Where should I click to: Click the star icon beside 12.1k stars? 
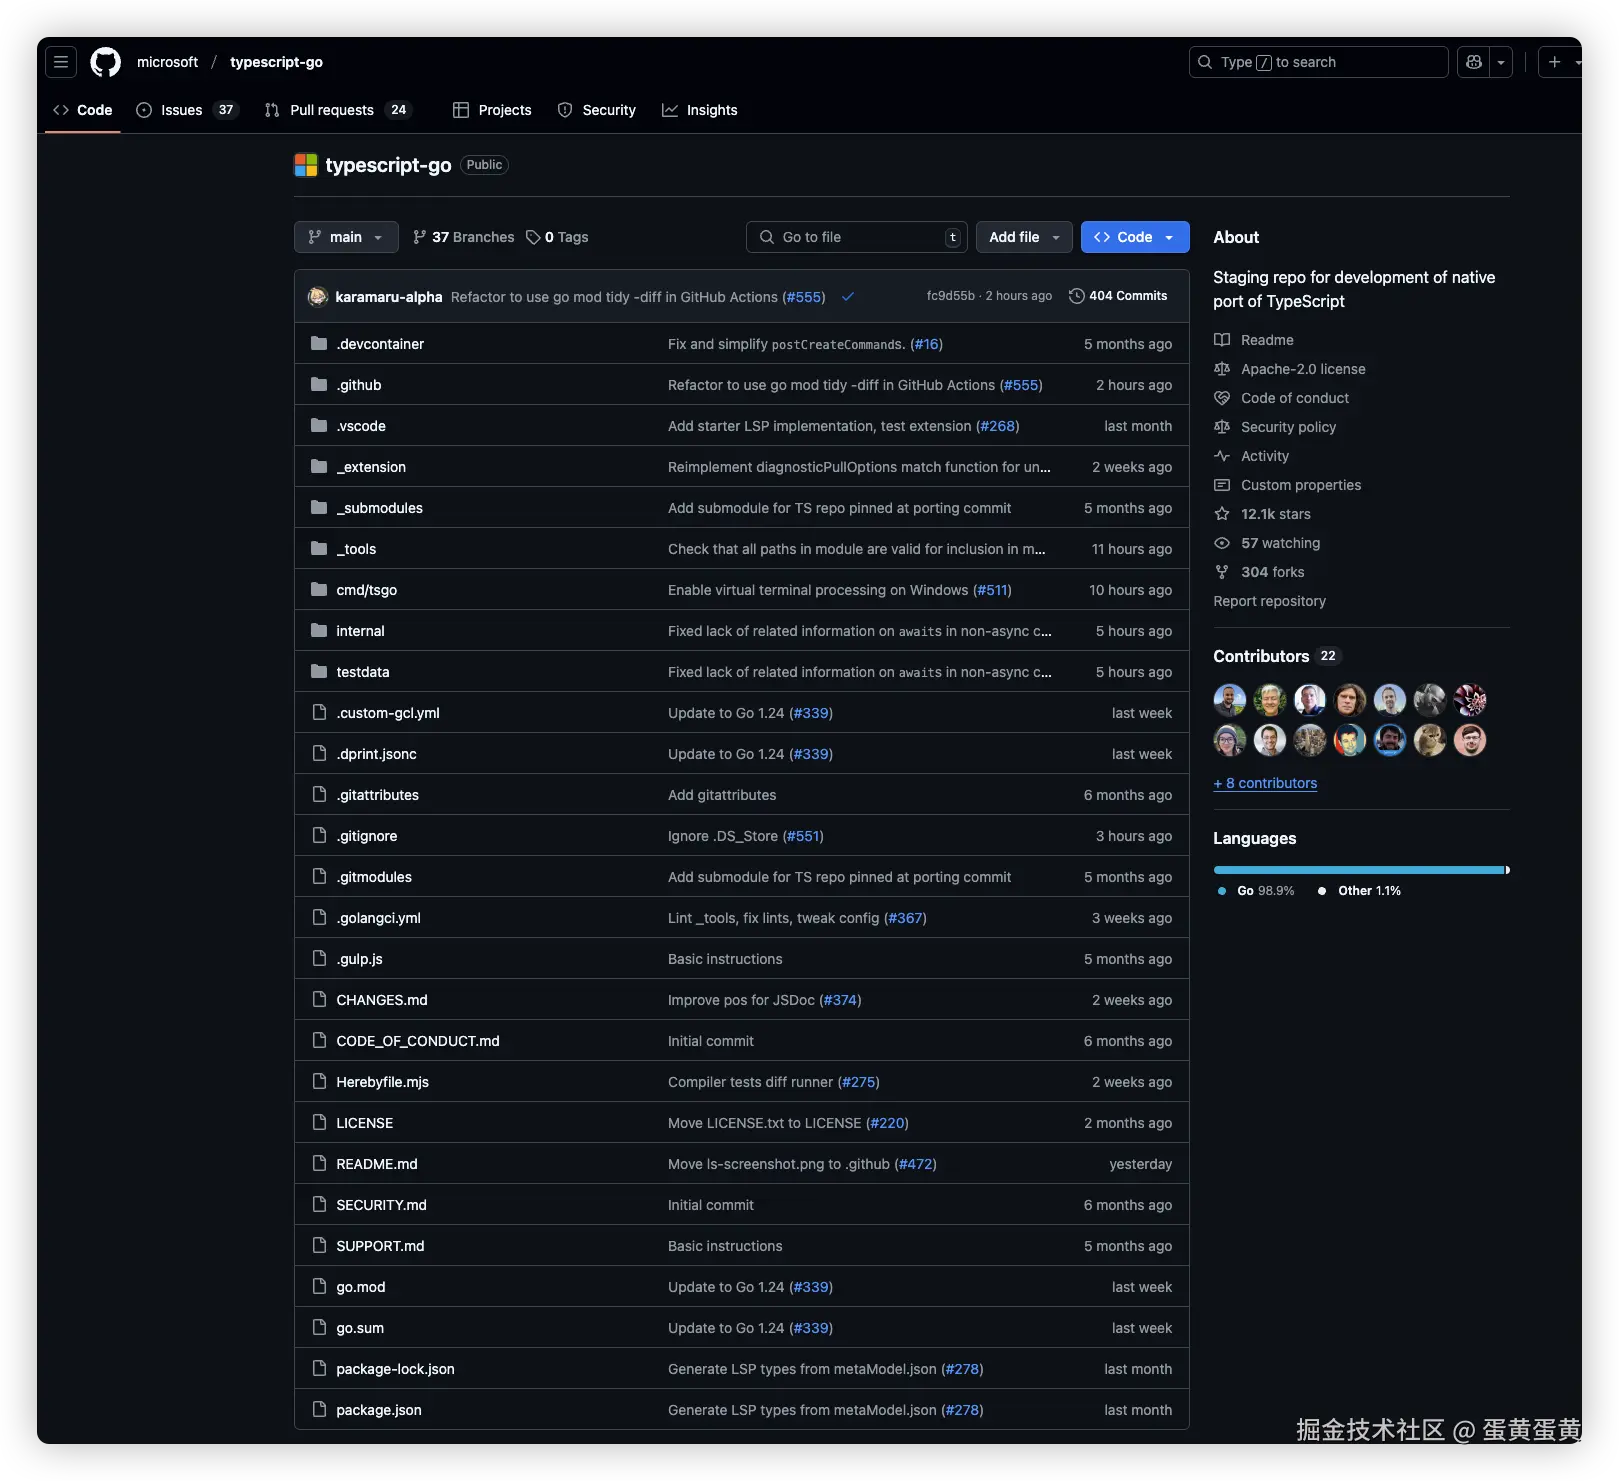tap(1222, 514)
